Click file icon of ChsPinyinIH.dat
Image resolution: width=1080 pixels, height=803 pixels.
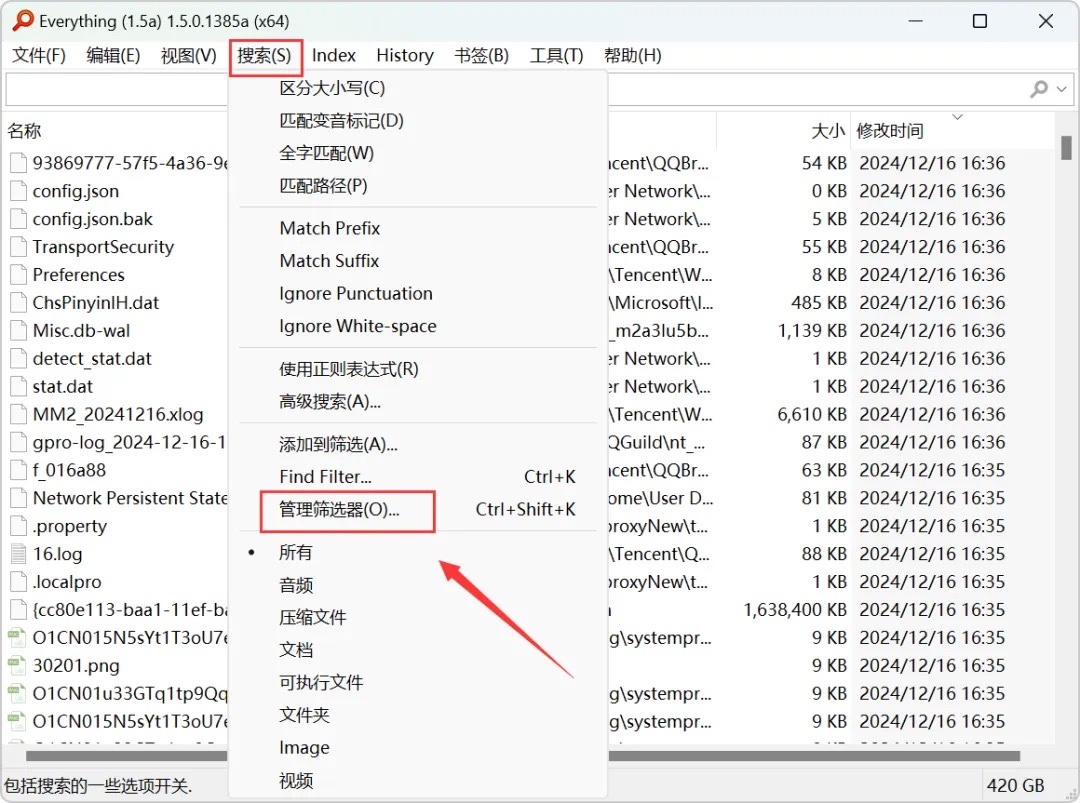[x=19, y=302]
